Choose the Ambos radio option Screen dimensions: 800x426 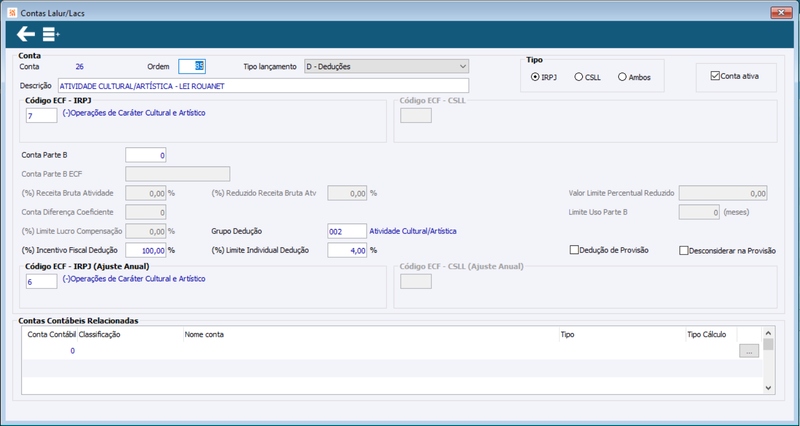point(634,78)
